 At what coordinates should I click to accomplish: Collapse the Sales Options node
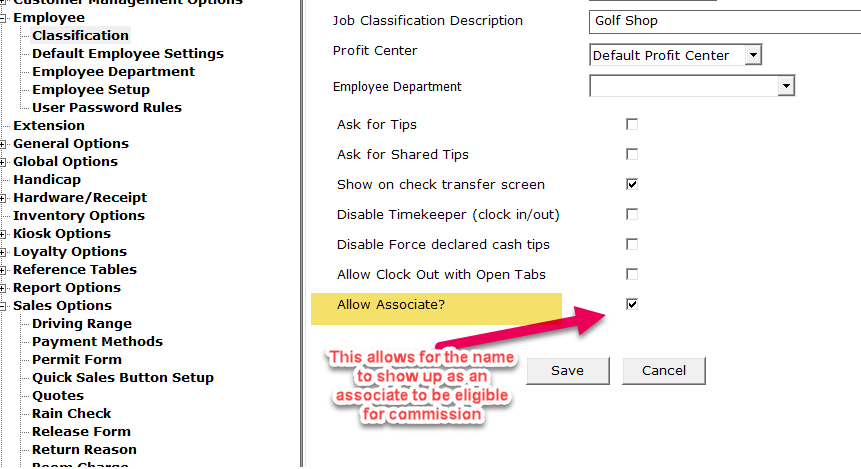[5, 306]
